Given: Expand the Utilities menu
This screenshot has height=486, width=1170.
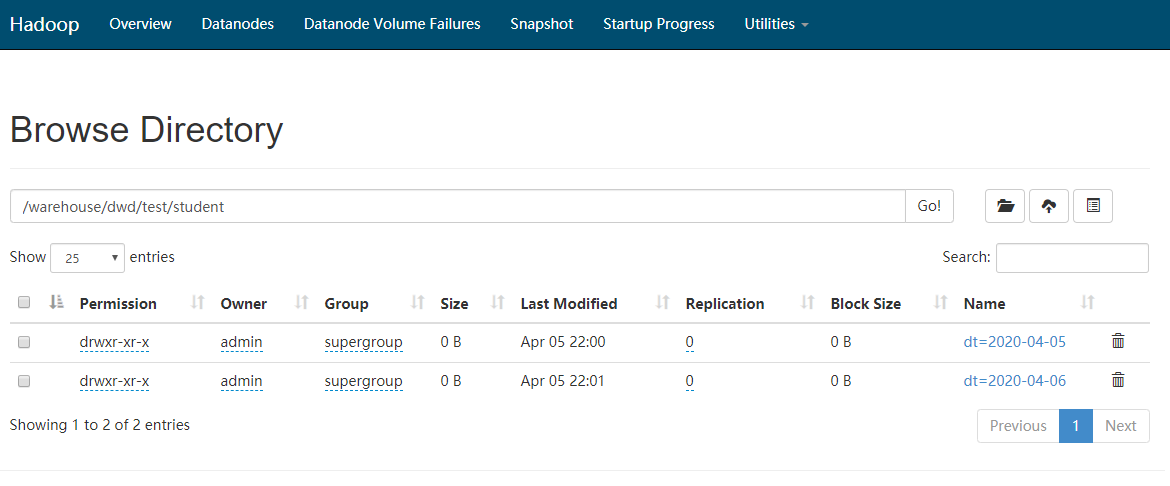Looking at the screenshot, I should coord(776,24).
